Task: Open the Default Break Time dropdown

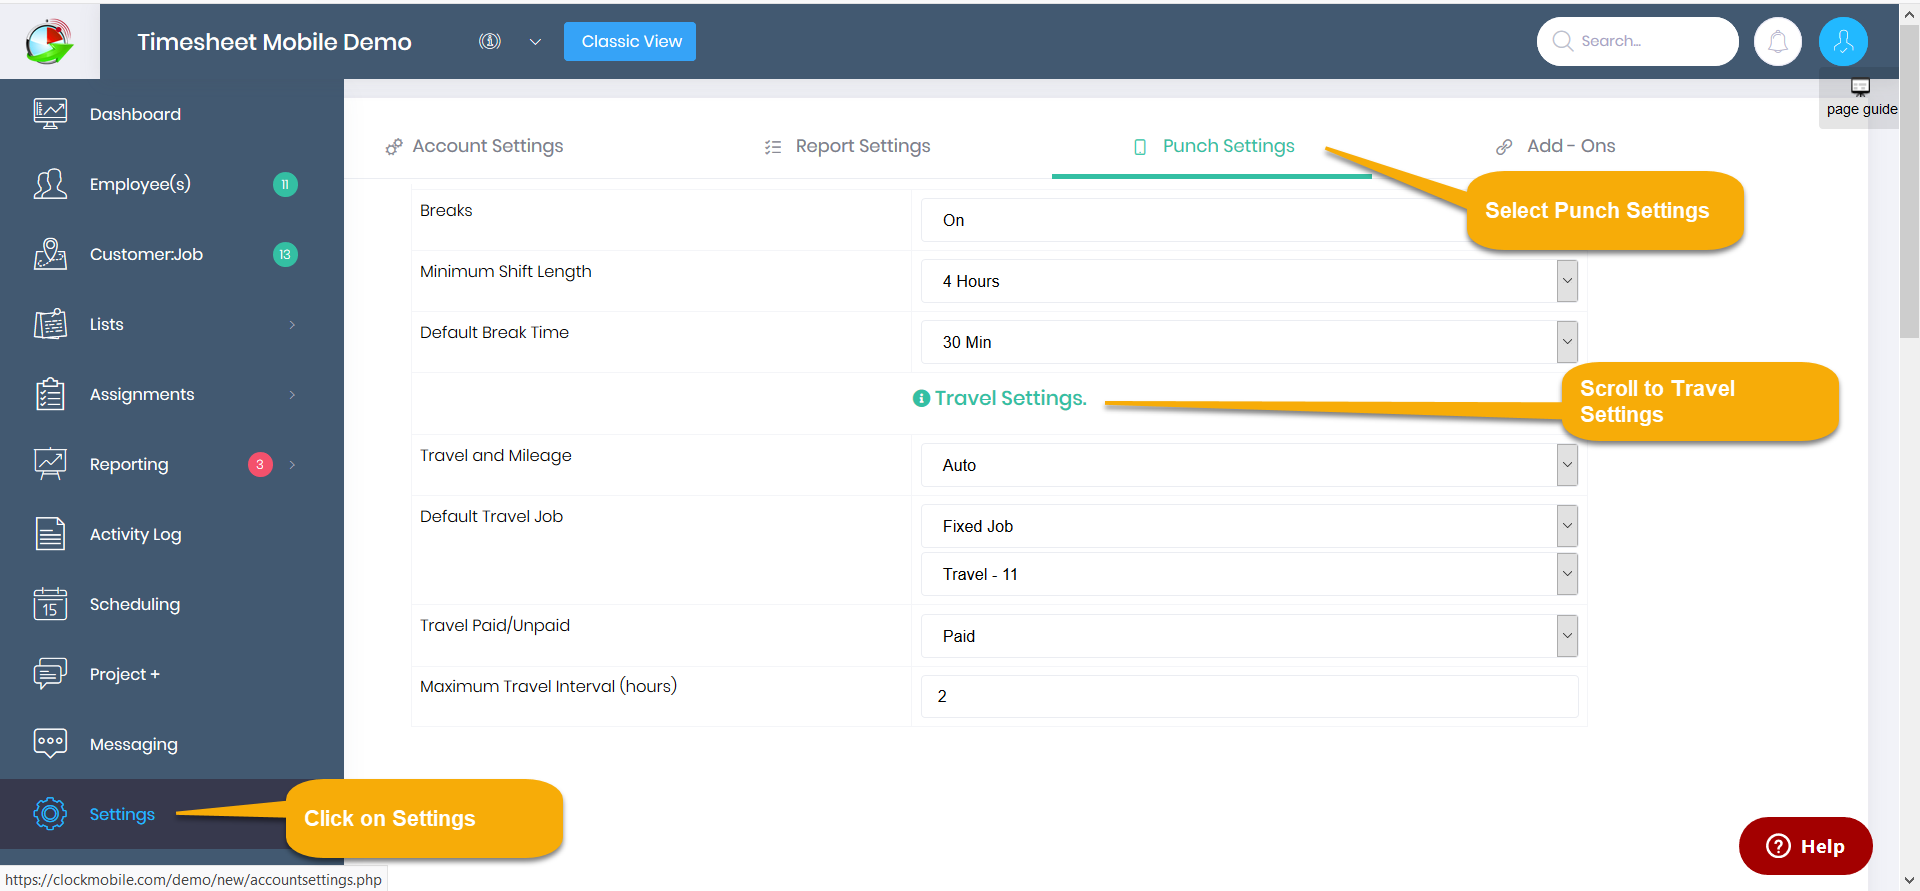Action: coord(1249,342)
